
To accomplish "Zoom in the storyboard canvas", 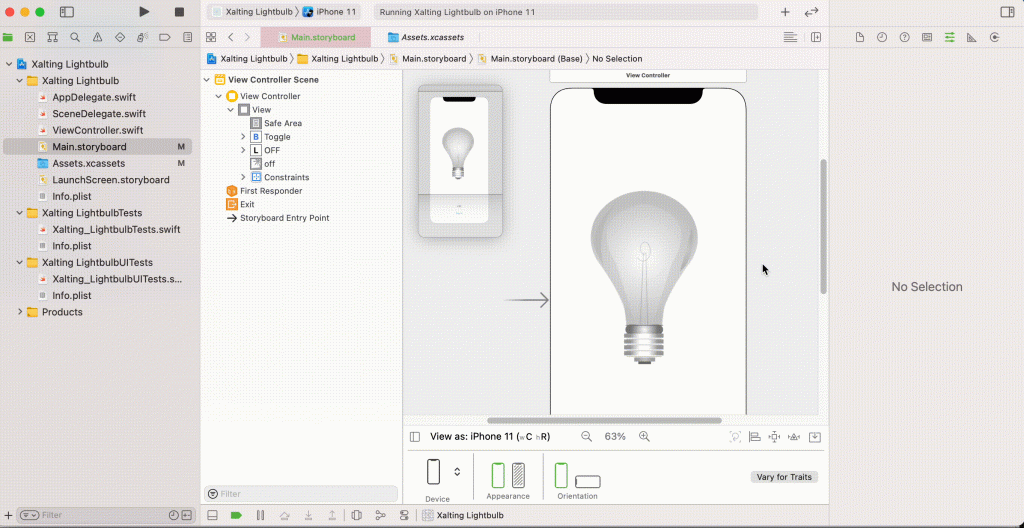I will 644,437.
